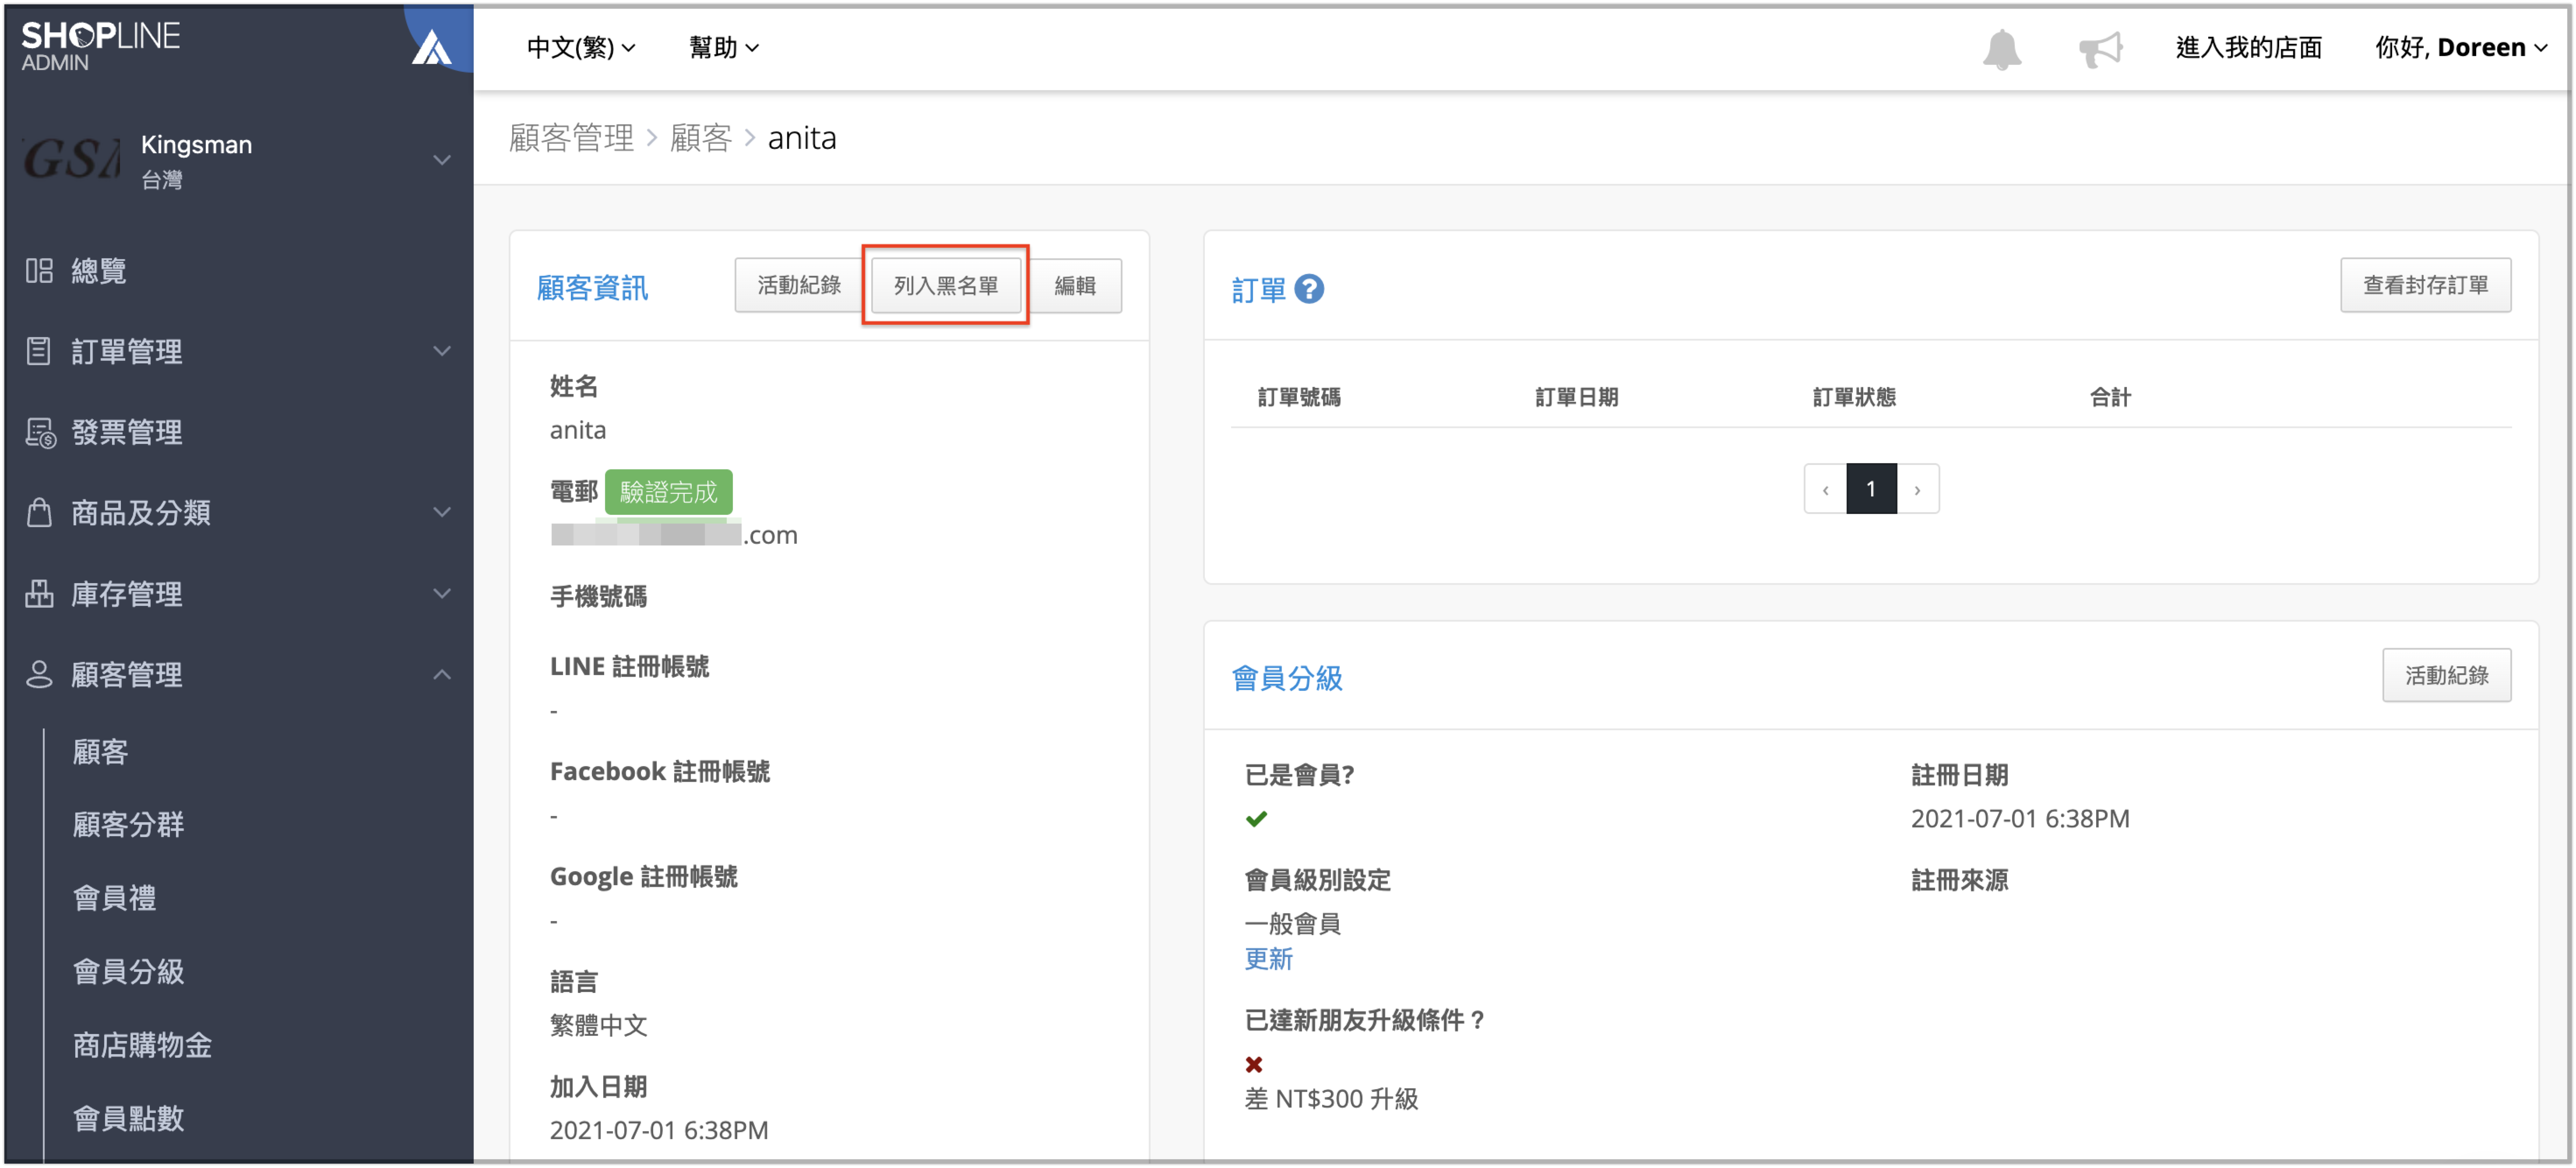This screenshot has width=2576, height=1168.
Task: Click 顧客 in the breadcrumb
Action: click(700, 137)
